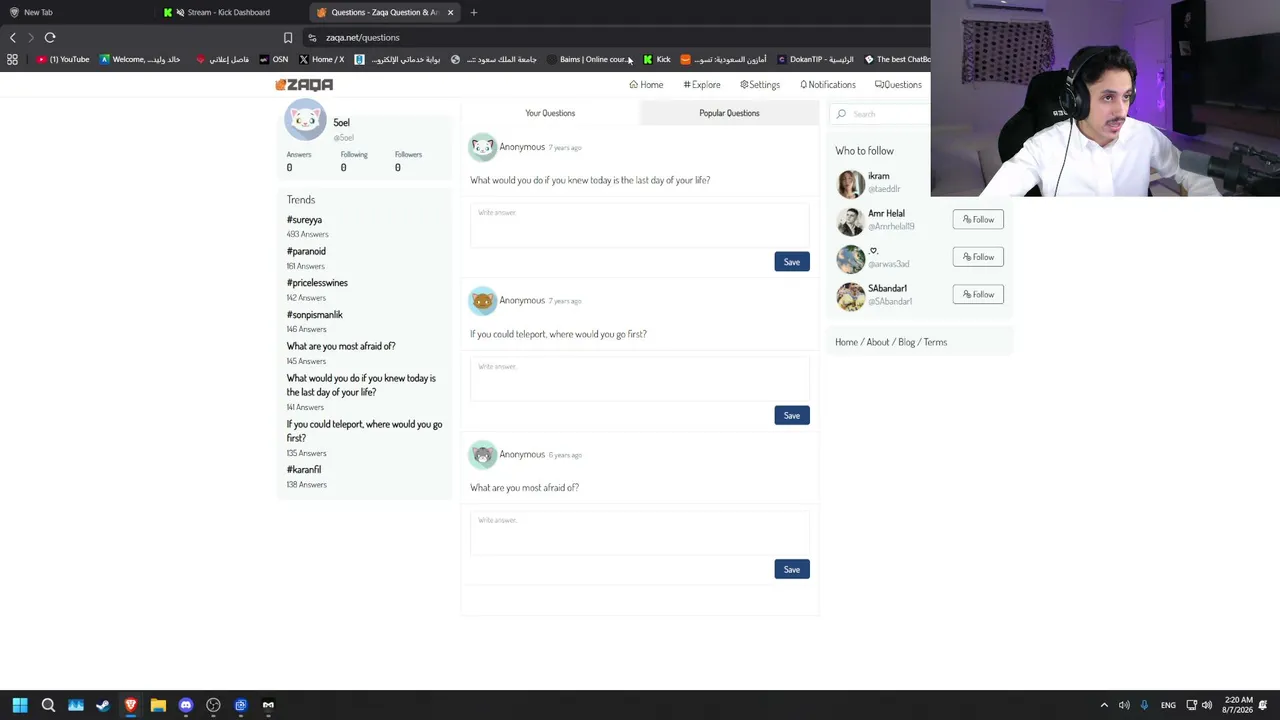Close the Questions - Zaqa tab

tap(450, 12)
